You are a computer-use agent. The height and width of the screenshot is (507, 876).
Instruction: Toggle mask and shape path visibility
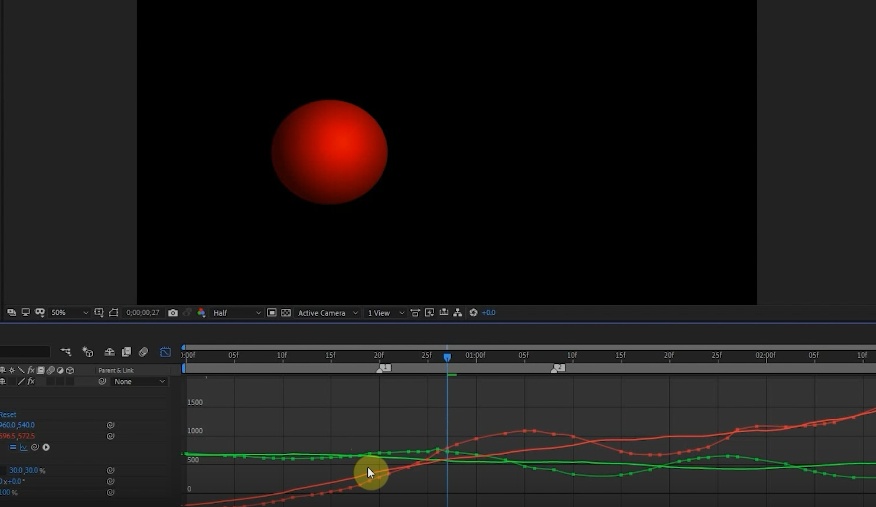113,313
